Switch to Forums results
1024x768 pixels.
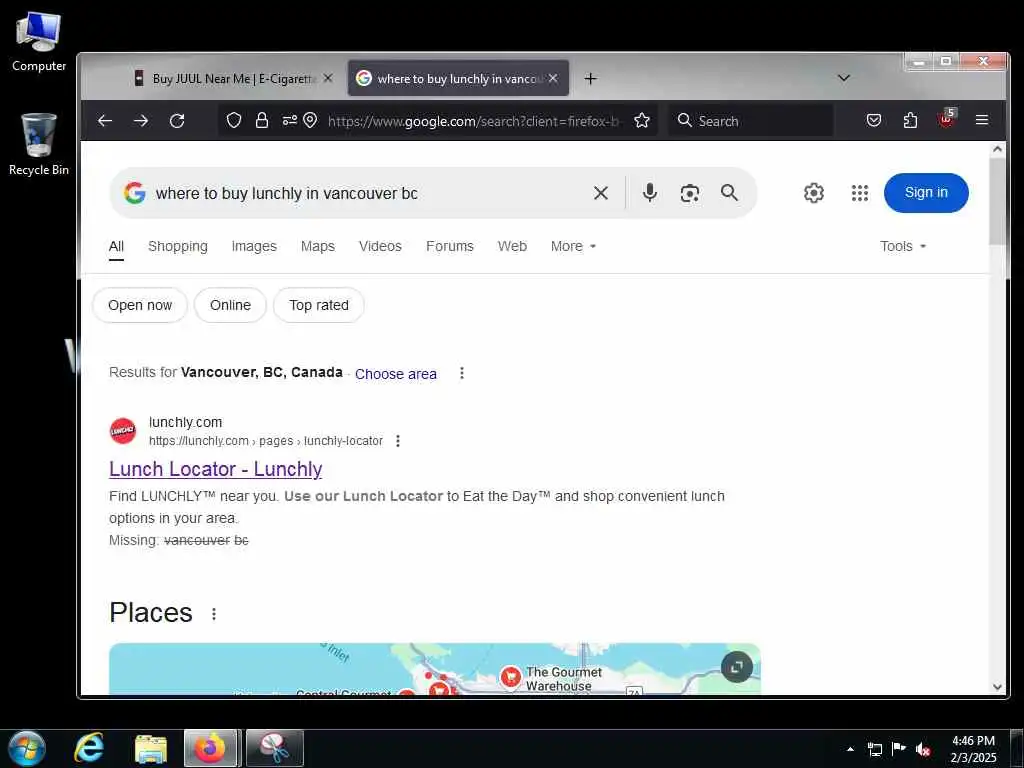point(450,246)
